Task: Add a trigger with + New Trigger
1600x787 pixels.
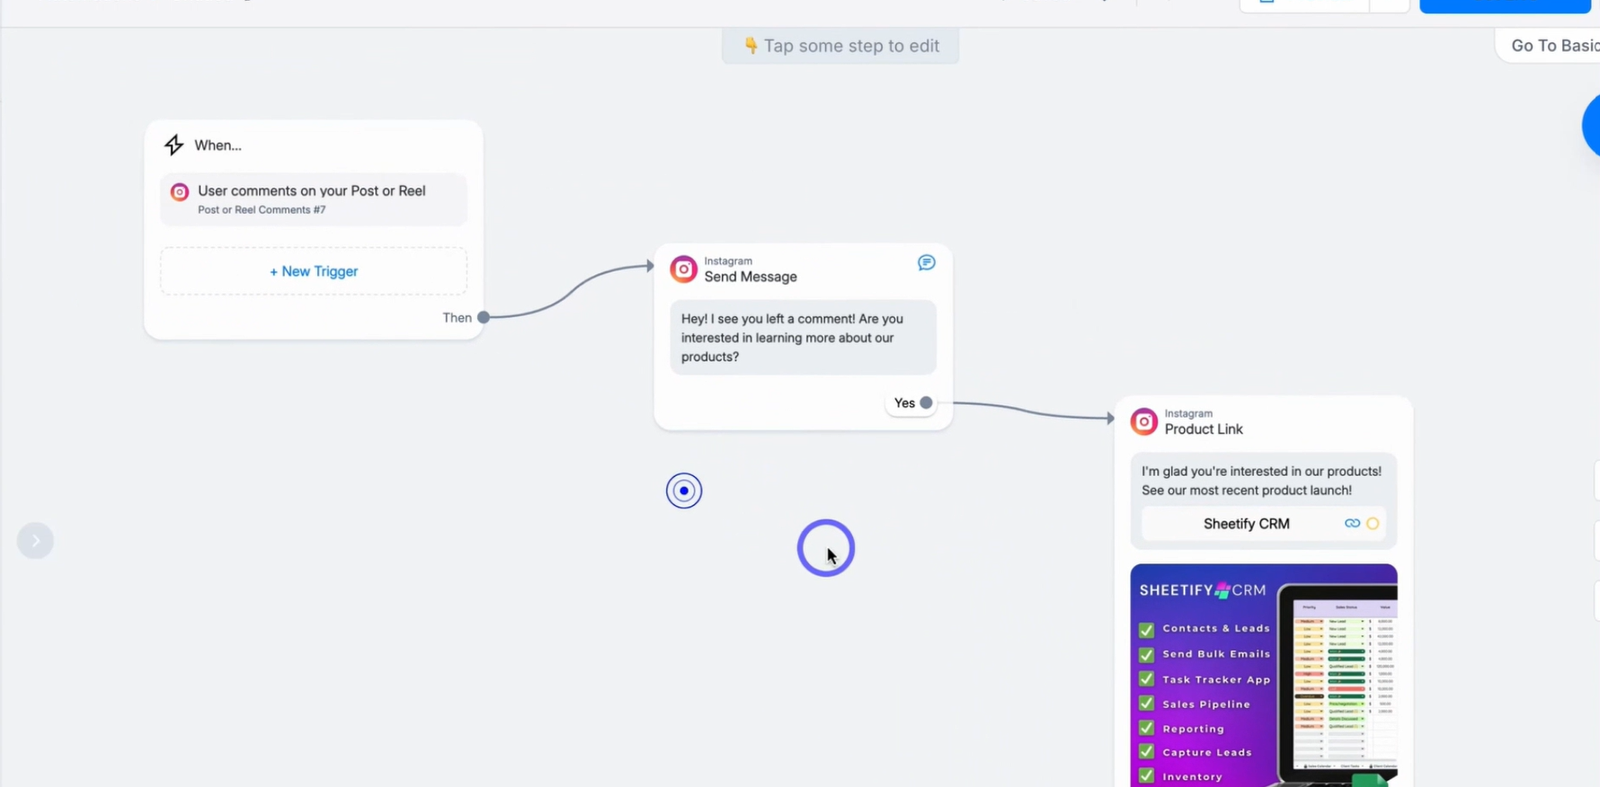Action: point(313,271)
